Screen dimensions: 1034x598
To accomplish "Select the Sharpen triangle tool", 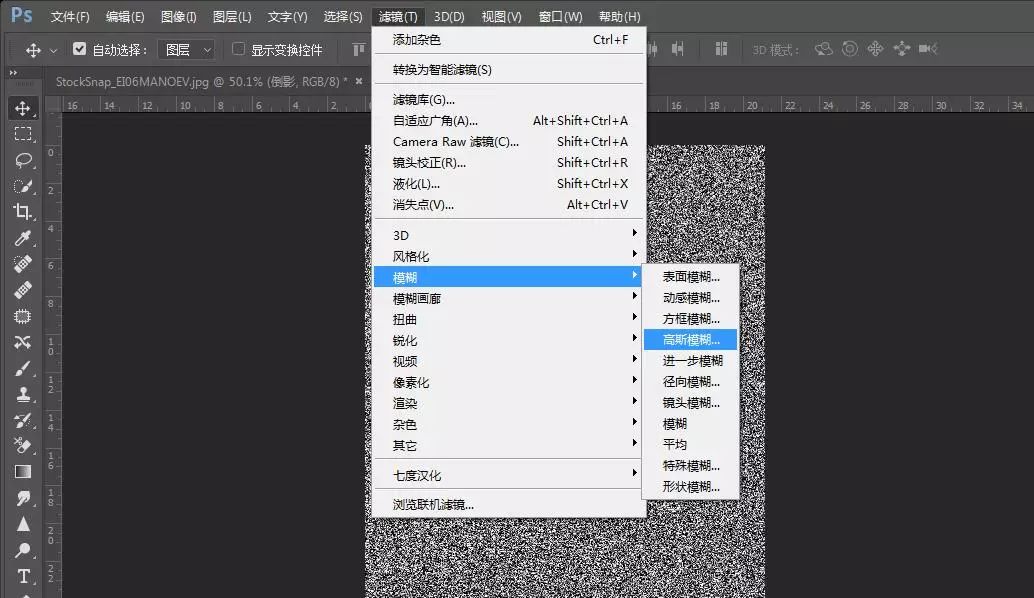I will (23, 523).
